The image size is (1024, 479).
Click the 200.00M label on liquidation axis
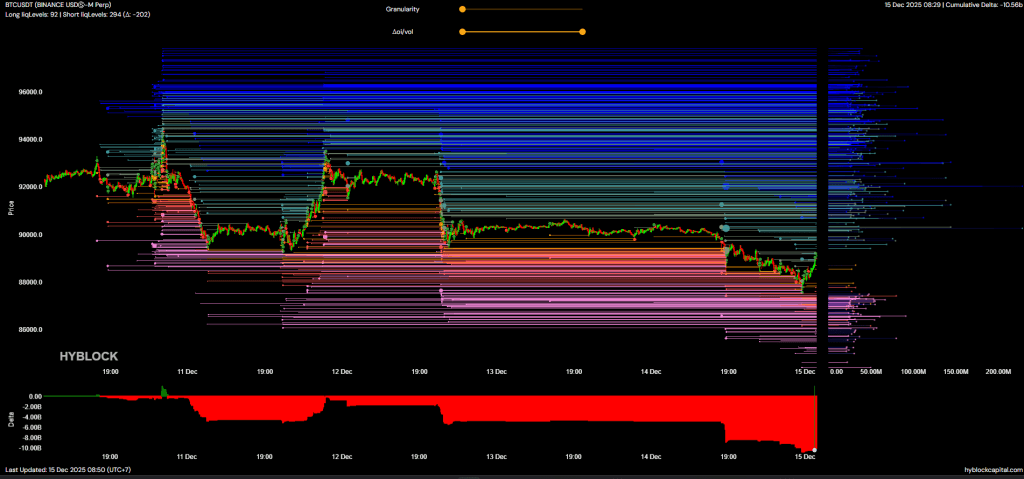997,371
